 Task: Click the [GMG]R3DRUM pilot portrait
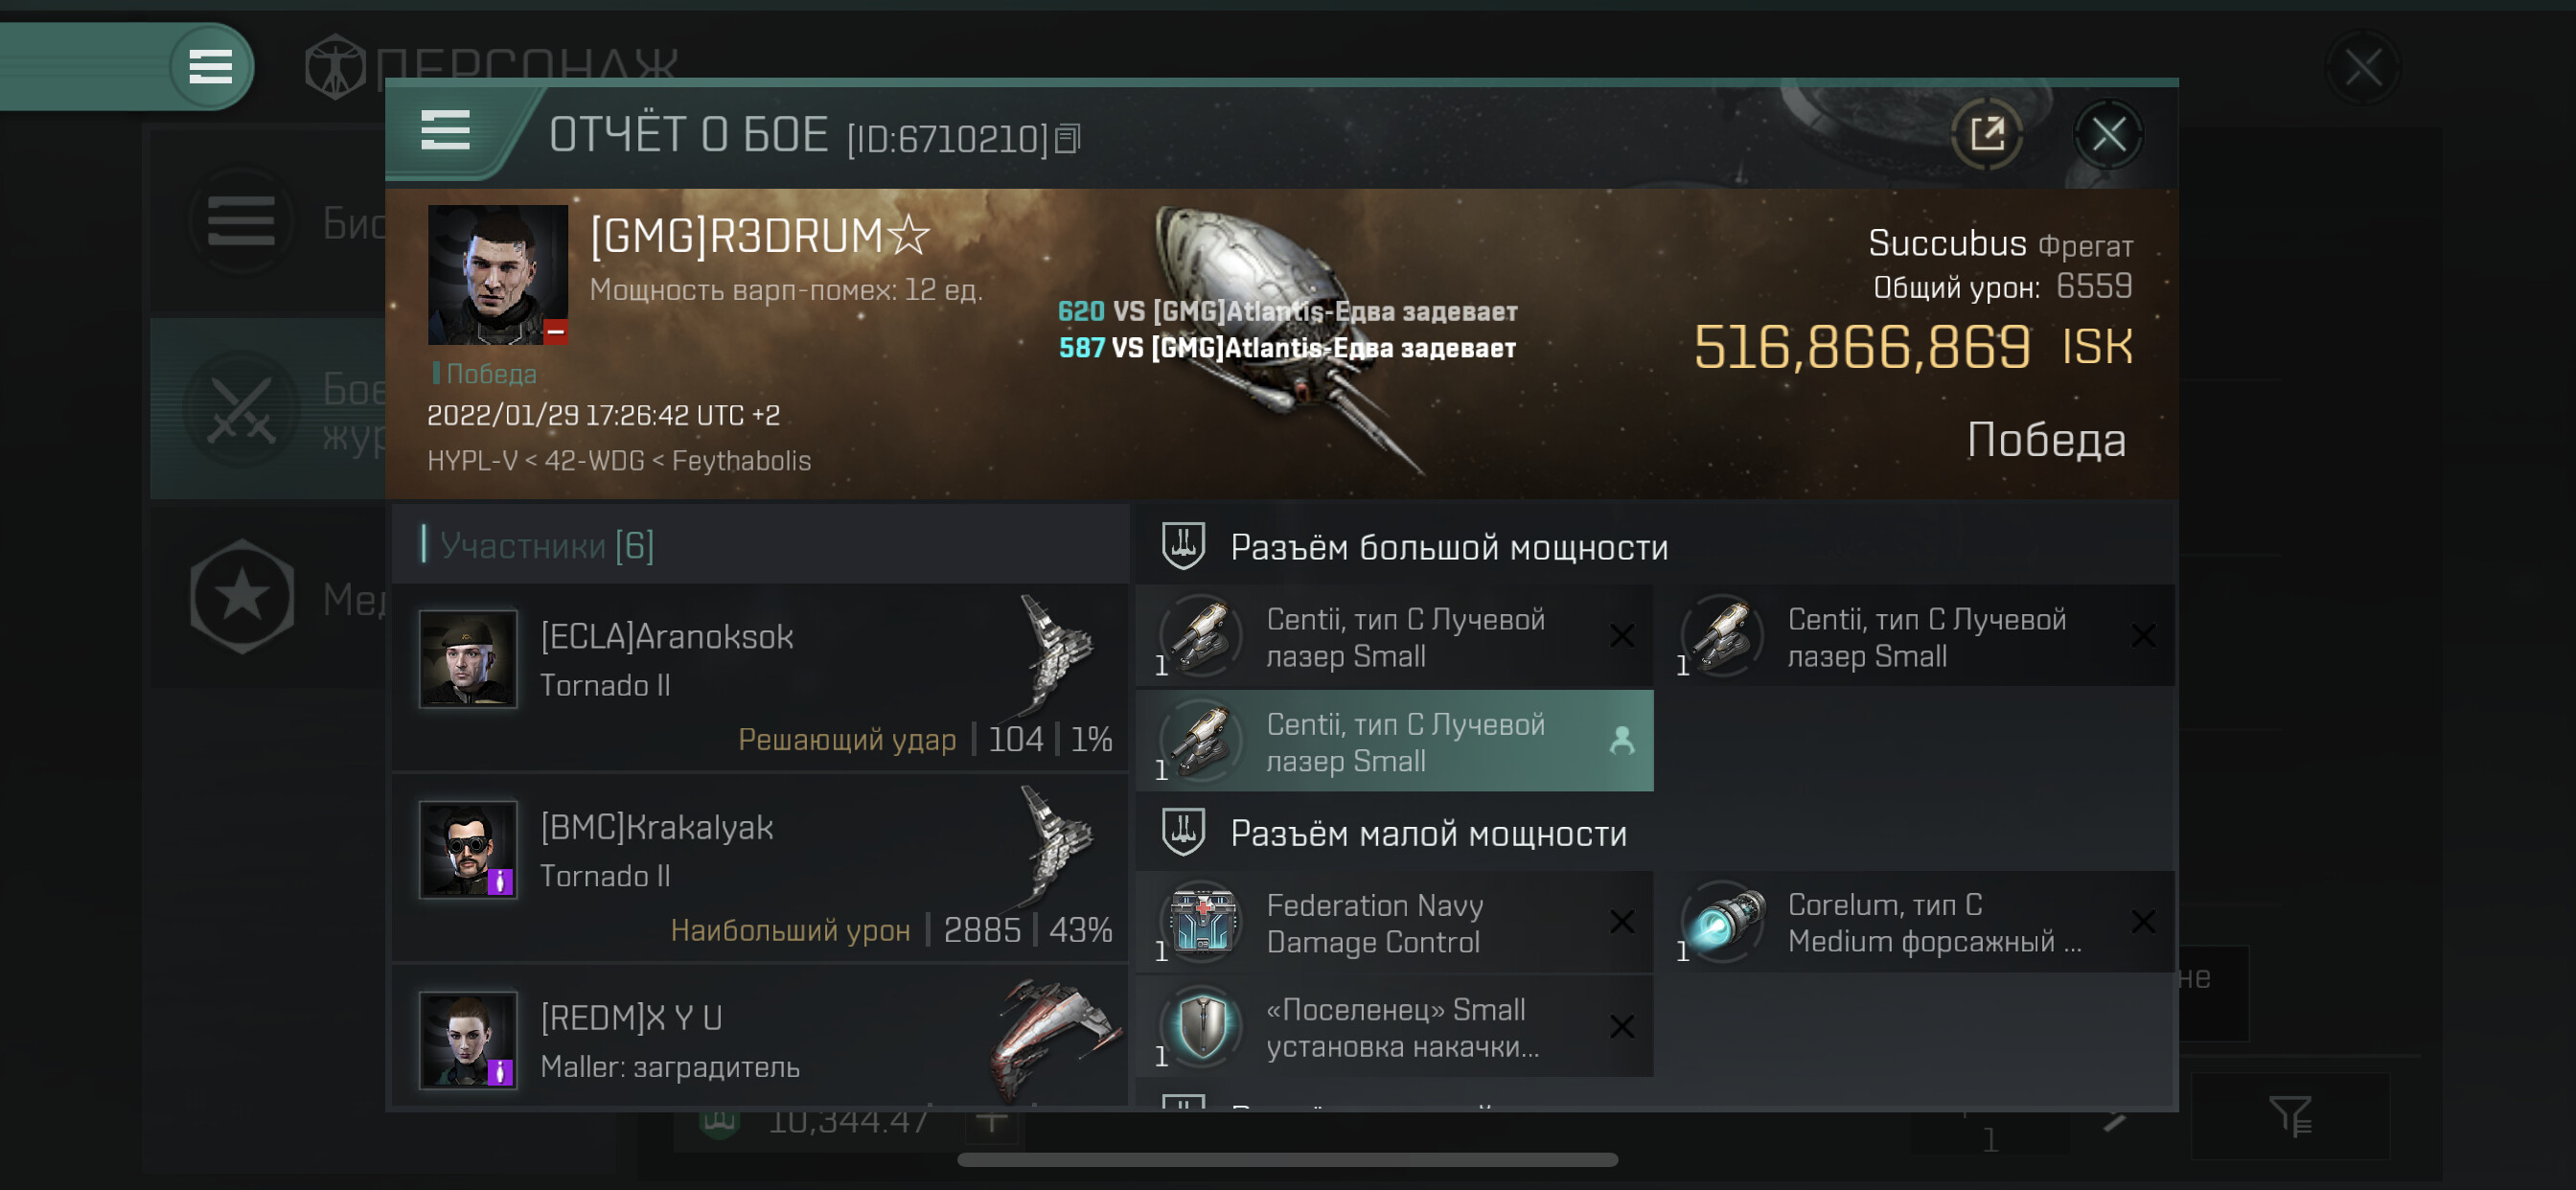498,275
